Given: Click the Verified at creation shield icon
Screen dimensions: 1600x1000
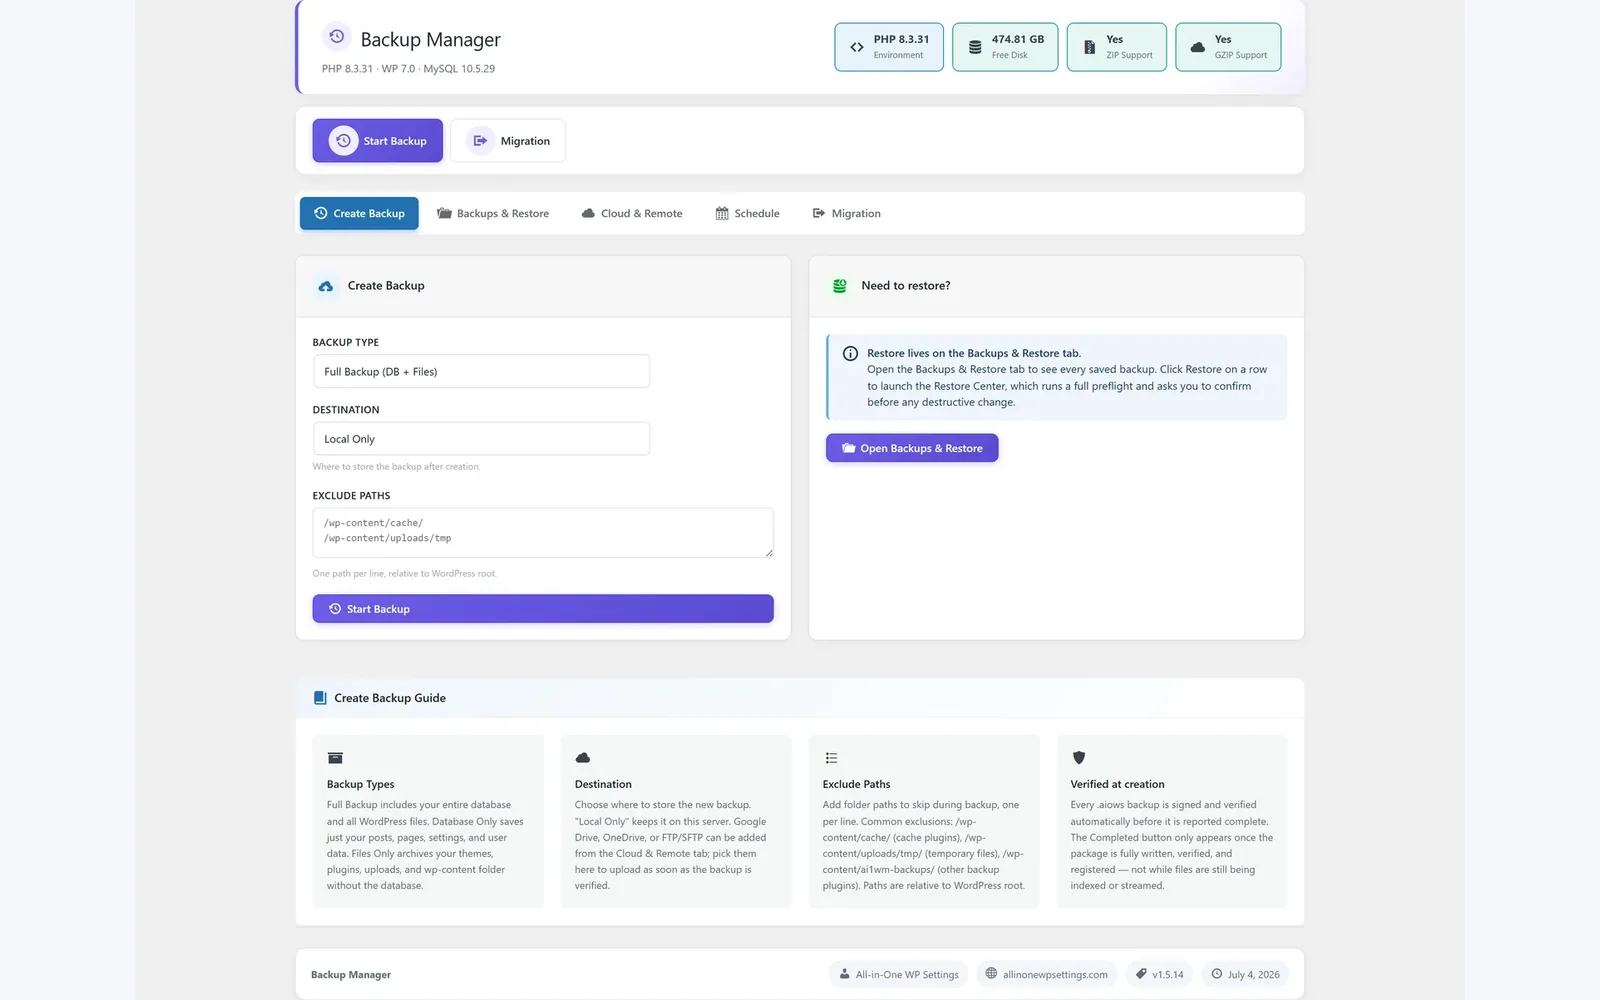Looking at the screenshot, I should click(1078, 758).
